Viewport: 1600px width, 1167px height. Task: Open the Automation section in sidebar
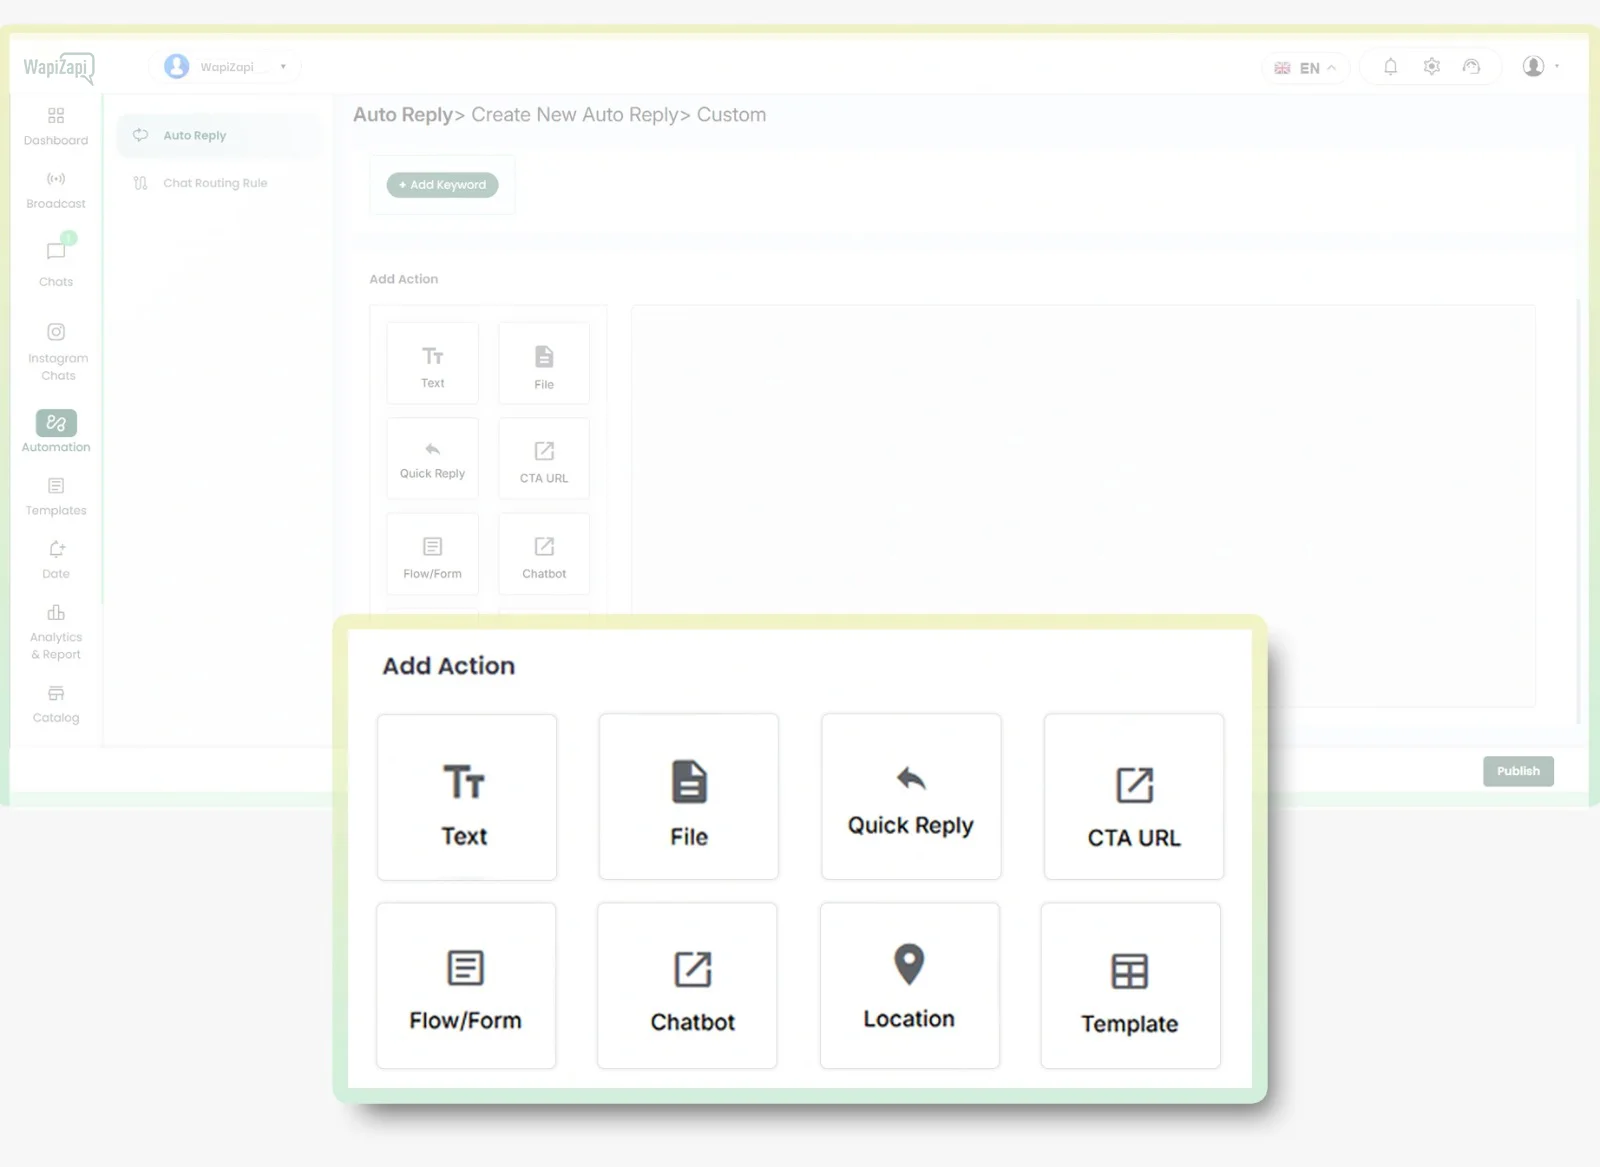click(x=55, y=430)
